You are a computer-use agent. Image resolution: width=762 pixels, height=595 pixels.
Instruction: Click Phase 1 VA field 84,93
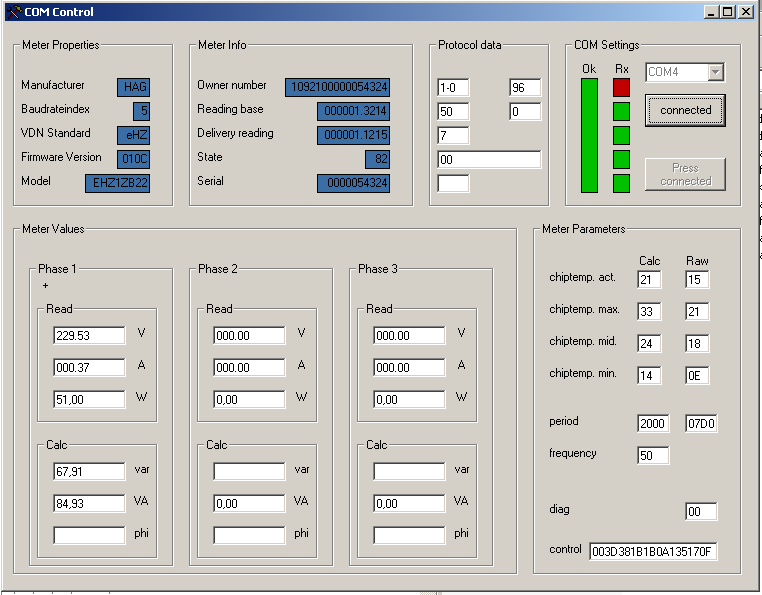tap(89, 504)
